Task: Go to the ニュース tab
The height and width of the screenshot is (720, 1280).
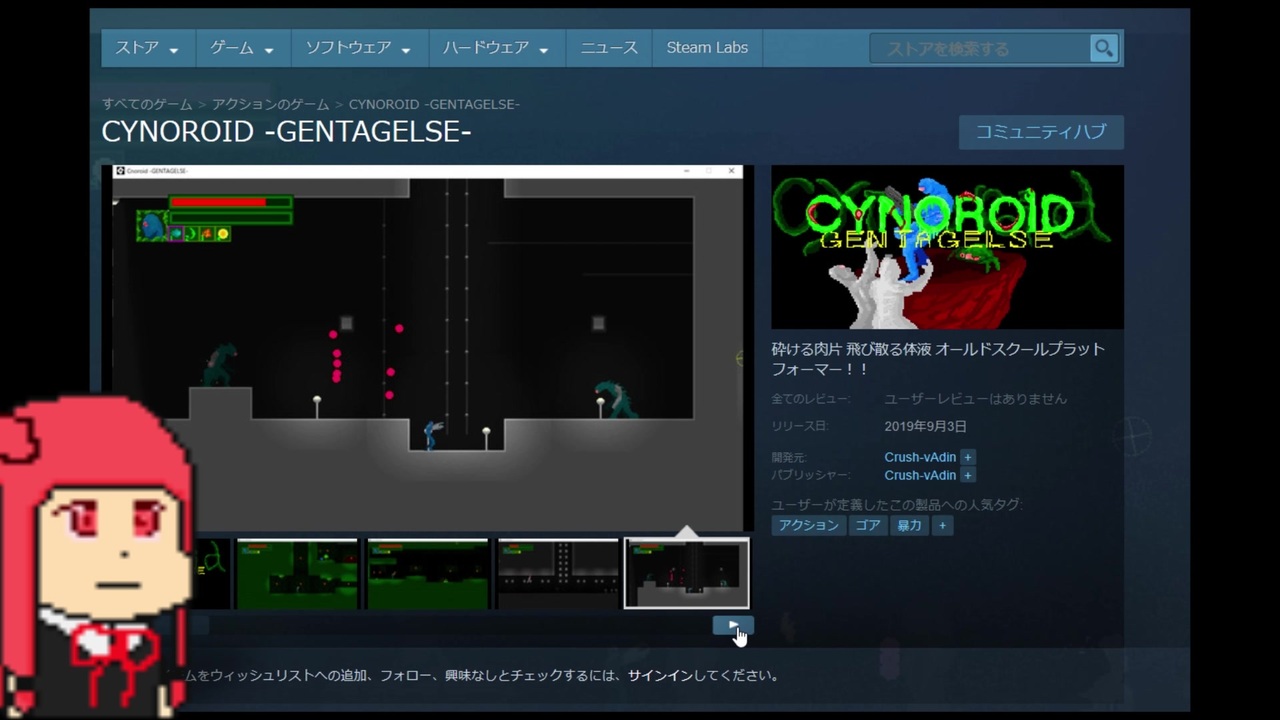Action: pyautogui.click(x=609, y=48)
